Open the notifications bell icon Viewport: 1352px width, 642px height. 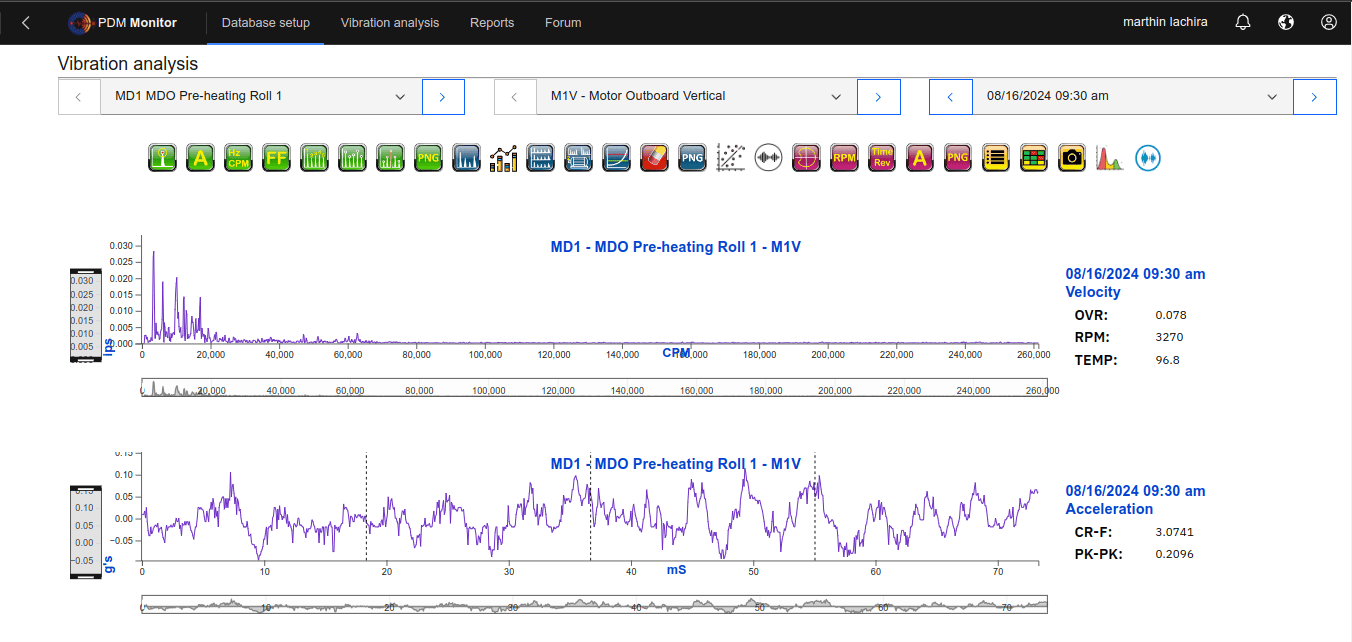point(1242,22)
